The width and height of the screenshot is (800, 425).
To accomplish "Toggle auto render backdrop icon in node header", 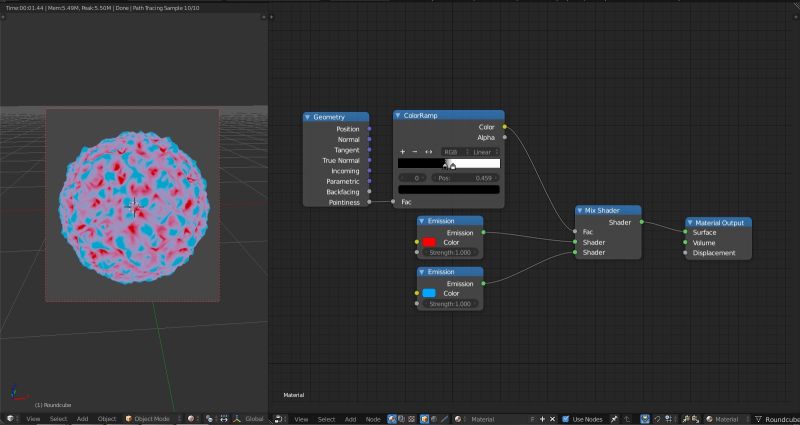I will pos(645,419).
